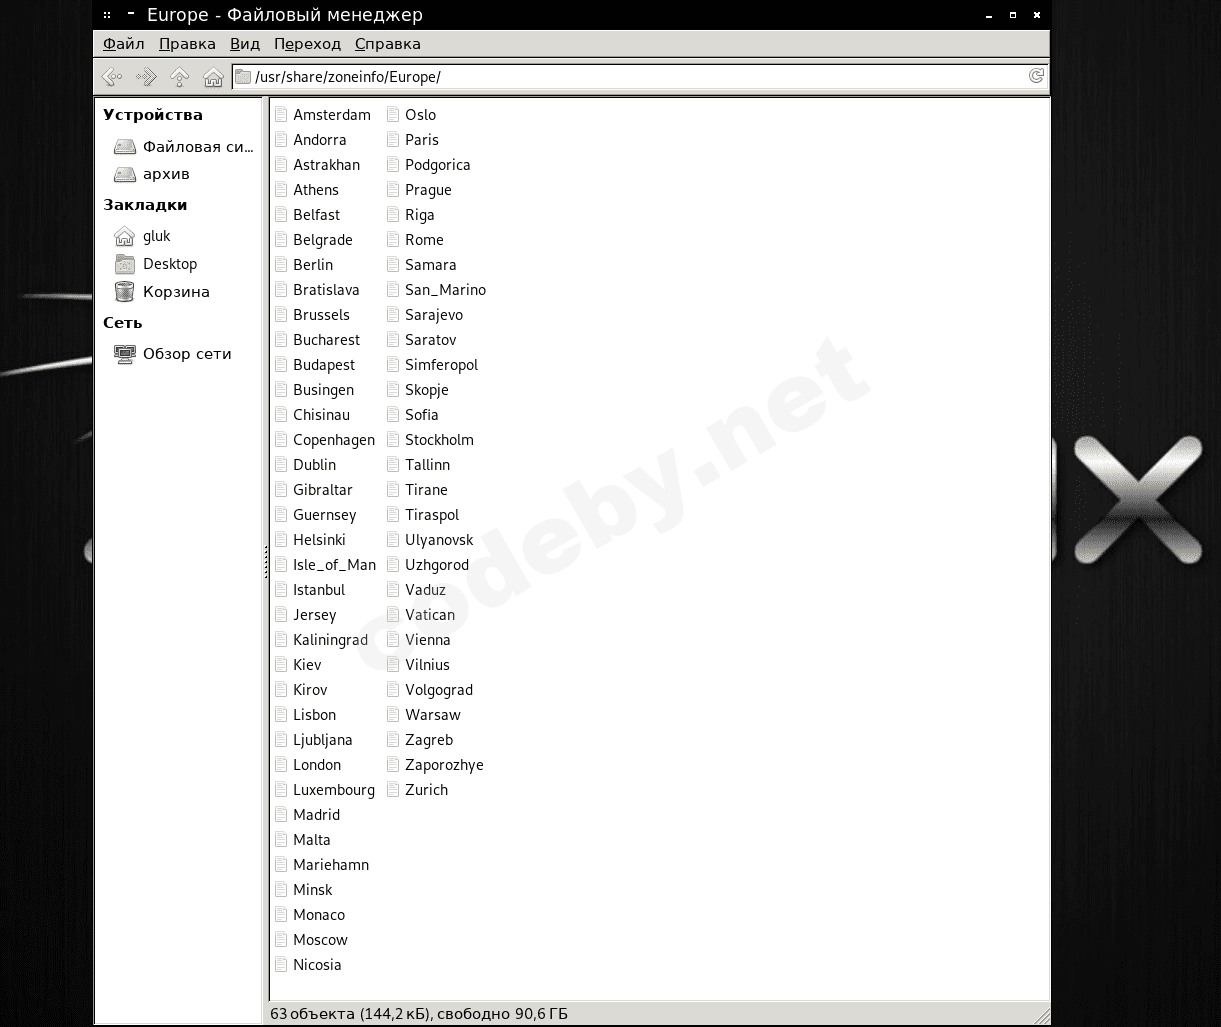The width and height of the screenshot is (1221, 1027).
Task: Select the архив device label
Action: [x=166, y=175]
